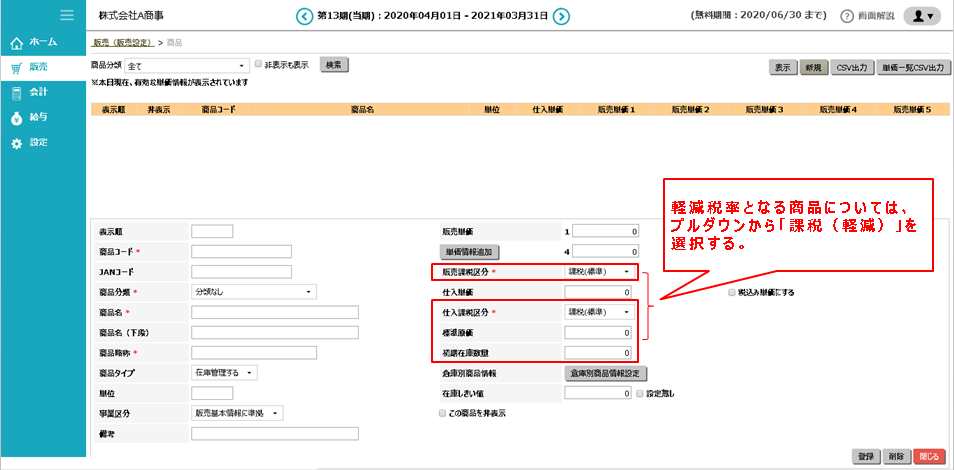
Task: Open the 商品分類 filter dropdown at top
Action: pos(185,65)
